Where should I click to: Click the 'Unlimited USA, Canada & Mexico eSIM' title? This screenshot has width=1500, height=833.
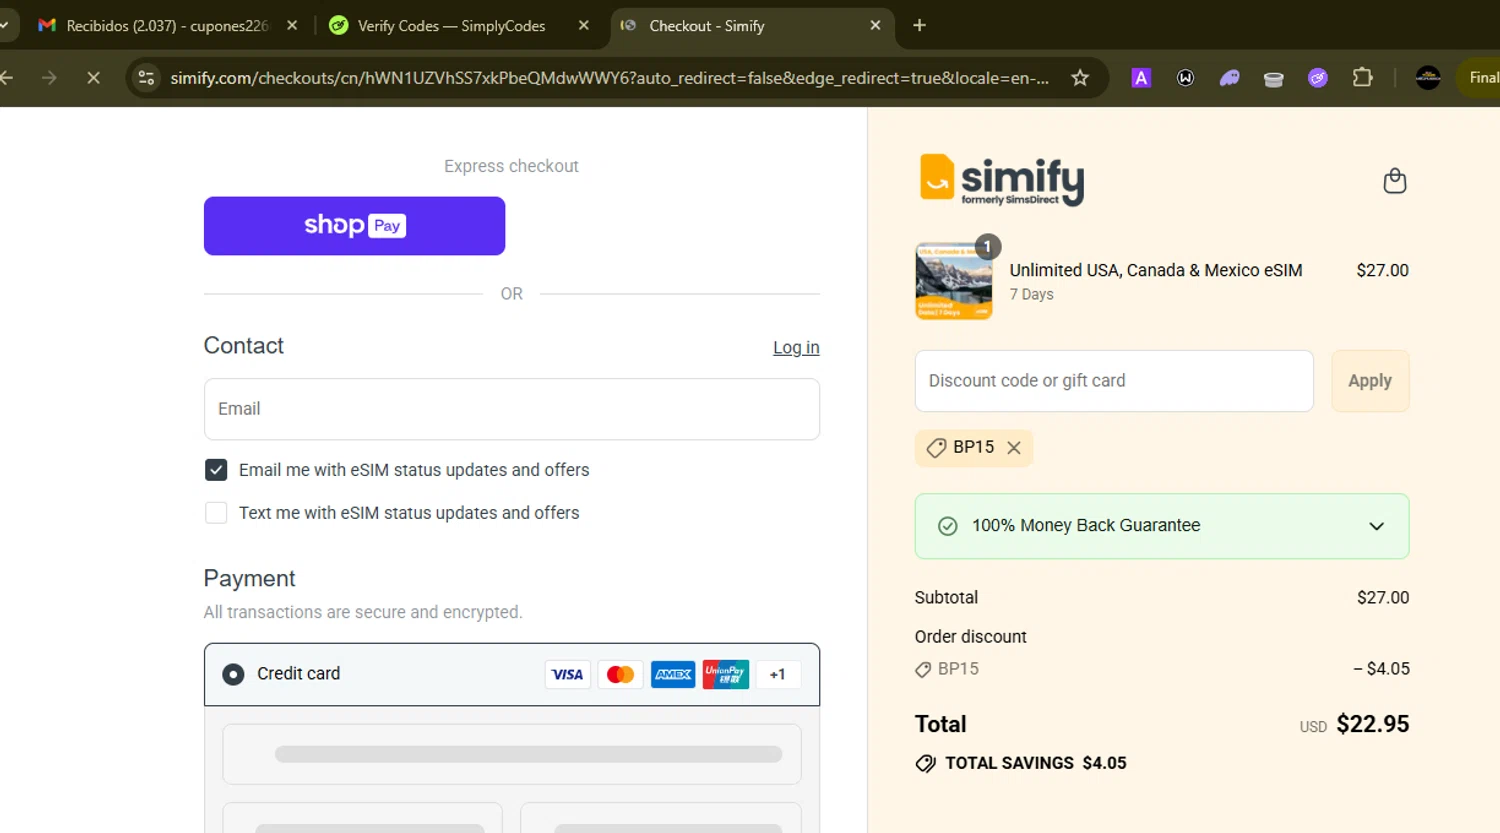click(1156, 270)
